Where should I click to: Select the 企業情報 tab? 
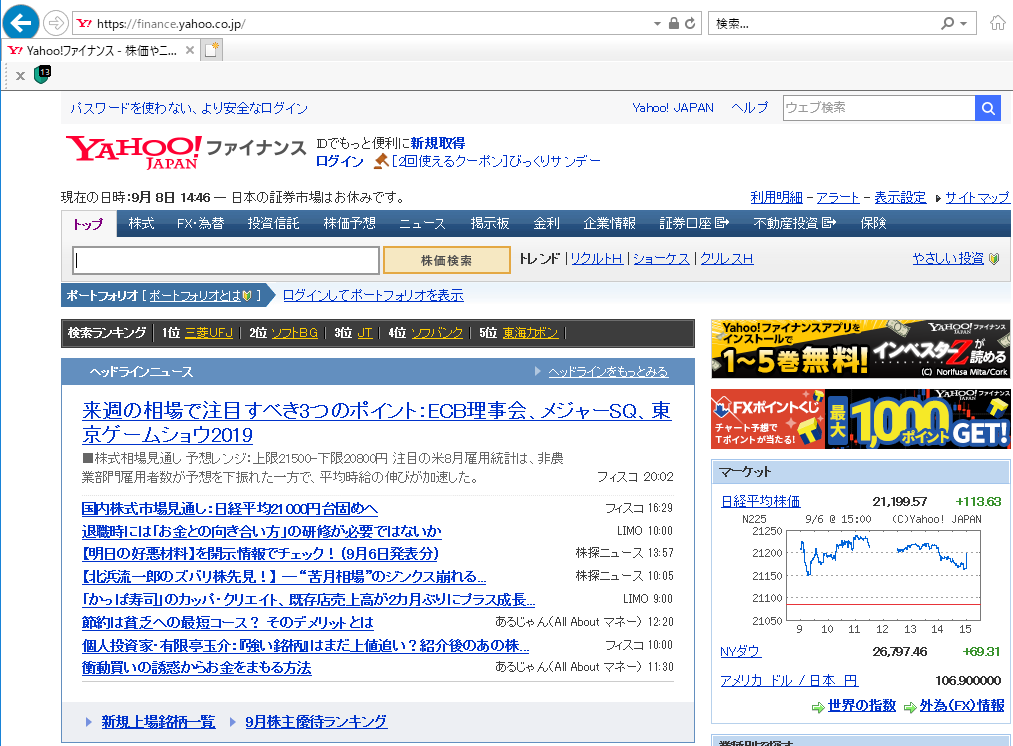[609, 223]
